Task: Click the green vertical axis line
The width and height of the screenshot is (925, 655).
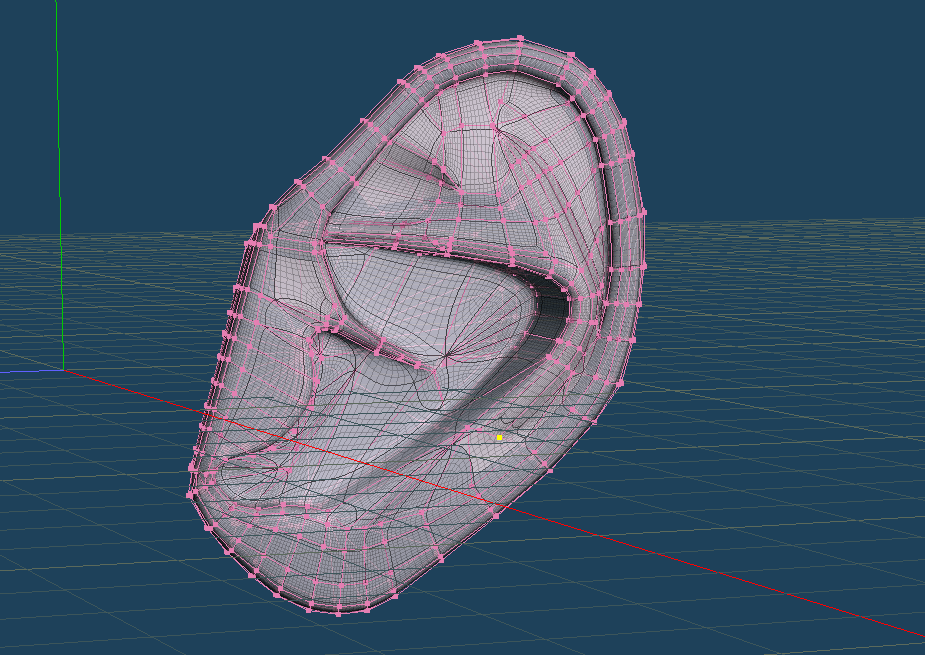Action: tap(58, 150)
